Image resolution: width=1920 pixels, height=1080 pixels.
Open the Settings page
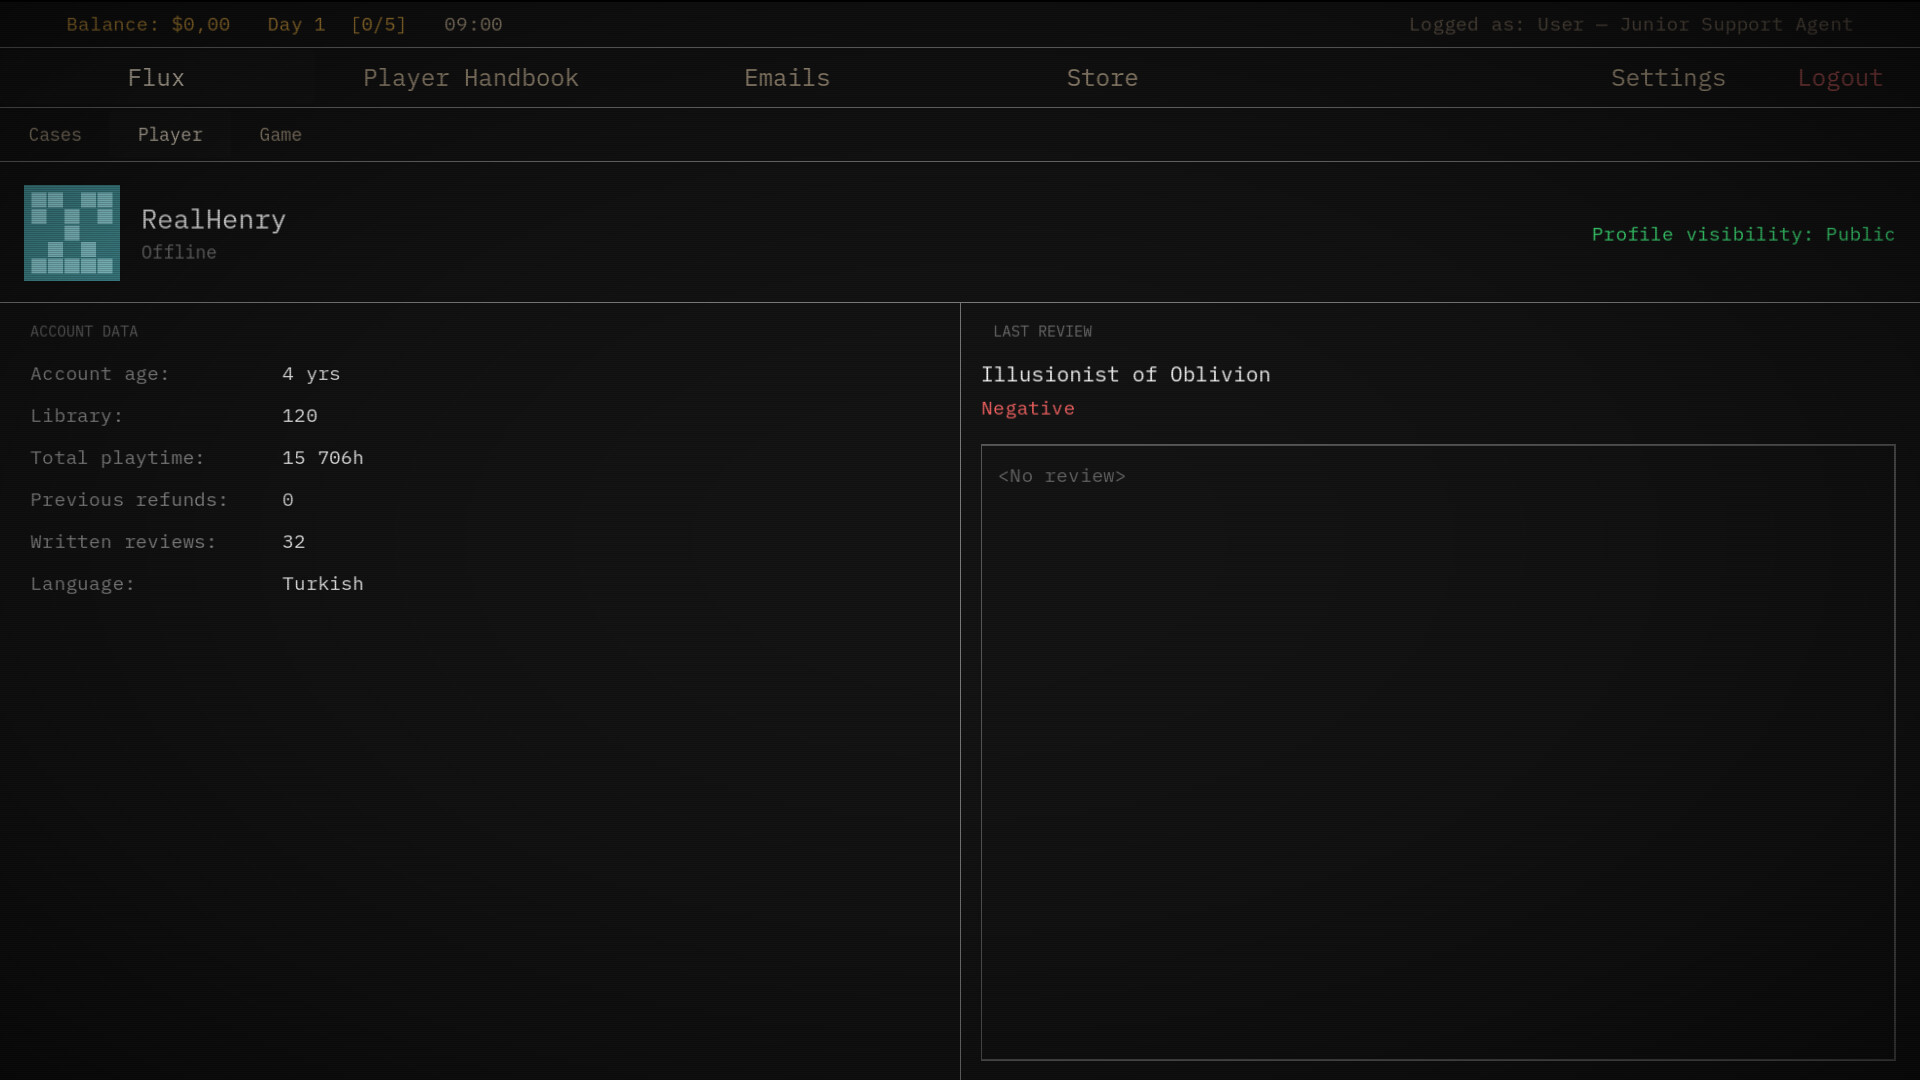(x=1668, y=78)
